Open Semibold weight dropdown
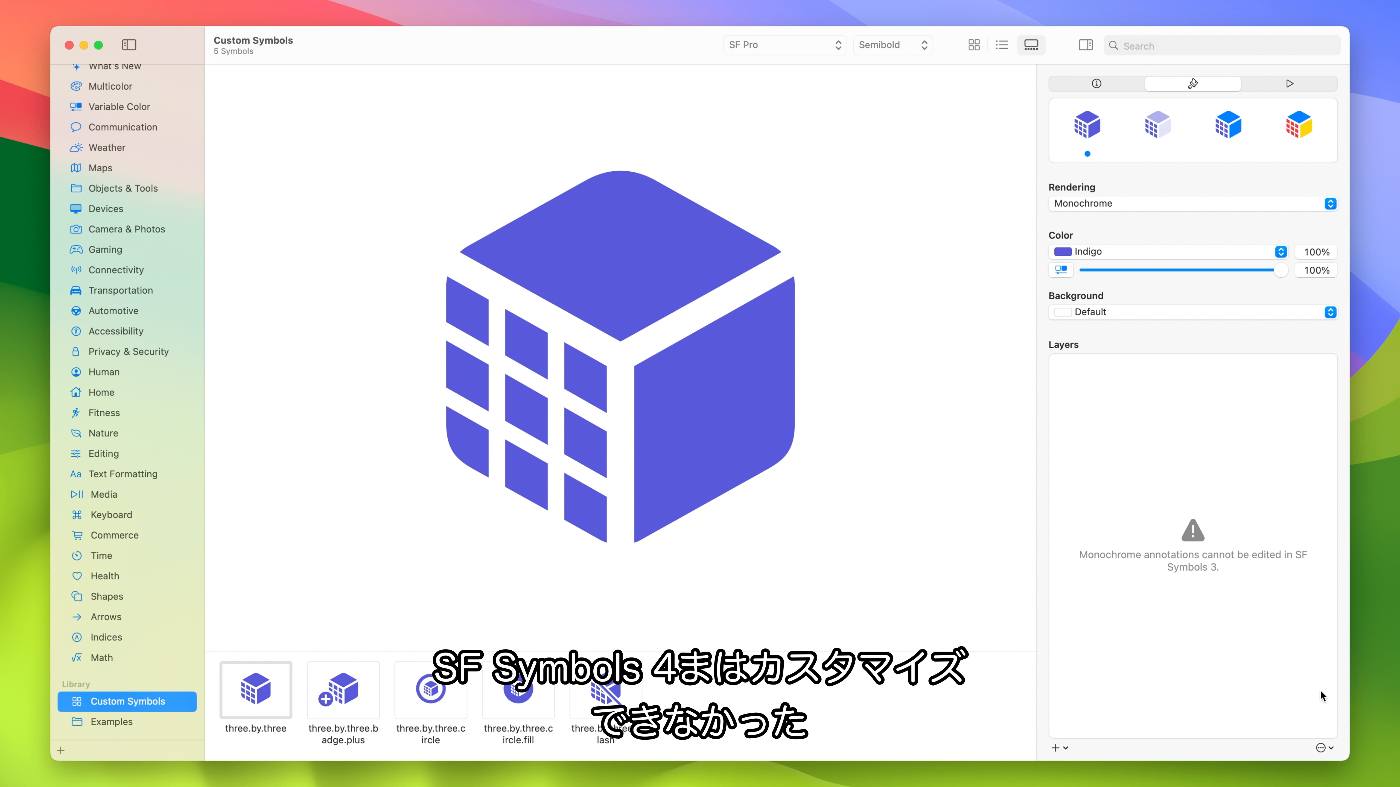The height and width of the screenshot is (787, 1400). click(893, 45)
